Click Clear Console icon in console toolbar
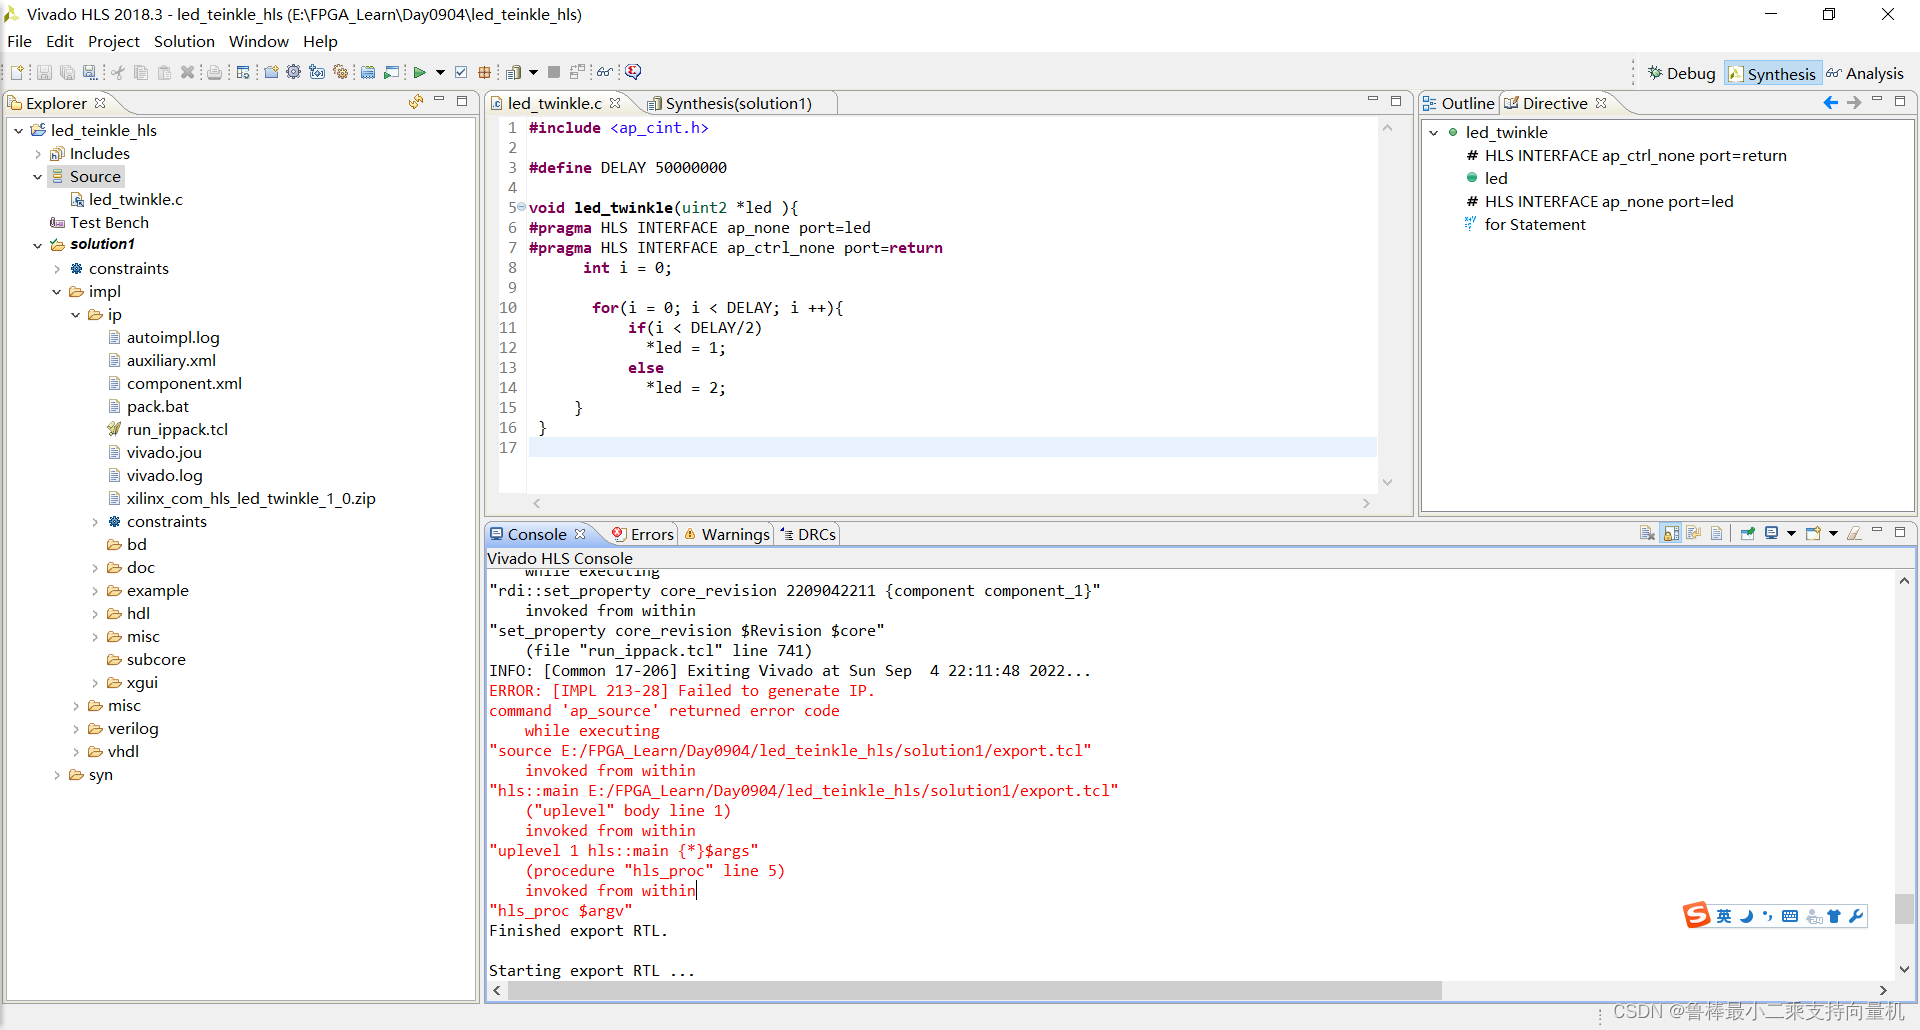1920x1030 pixels. click(1647, 533)
